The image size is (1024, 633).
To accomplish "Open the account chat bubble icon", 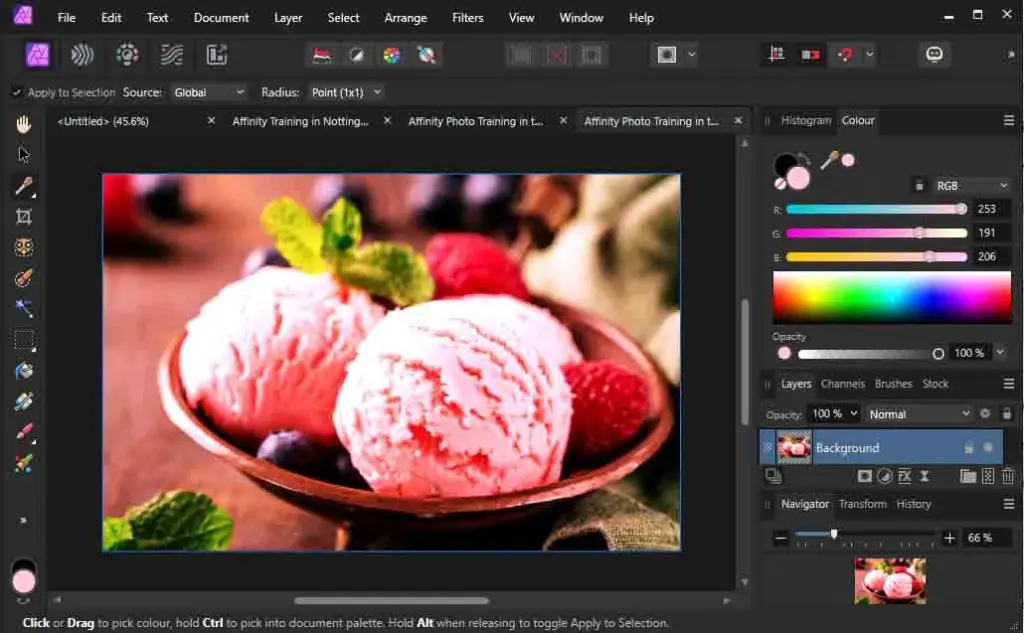I will [935, 54].
